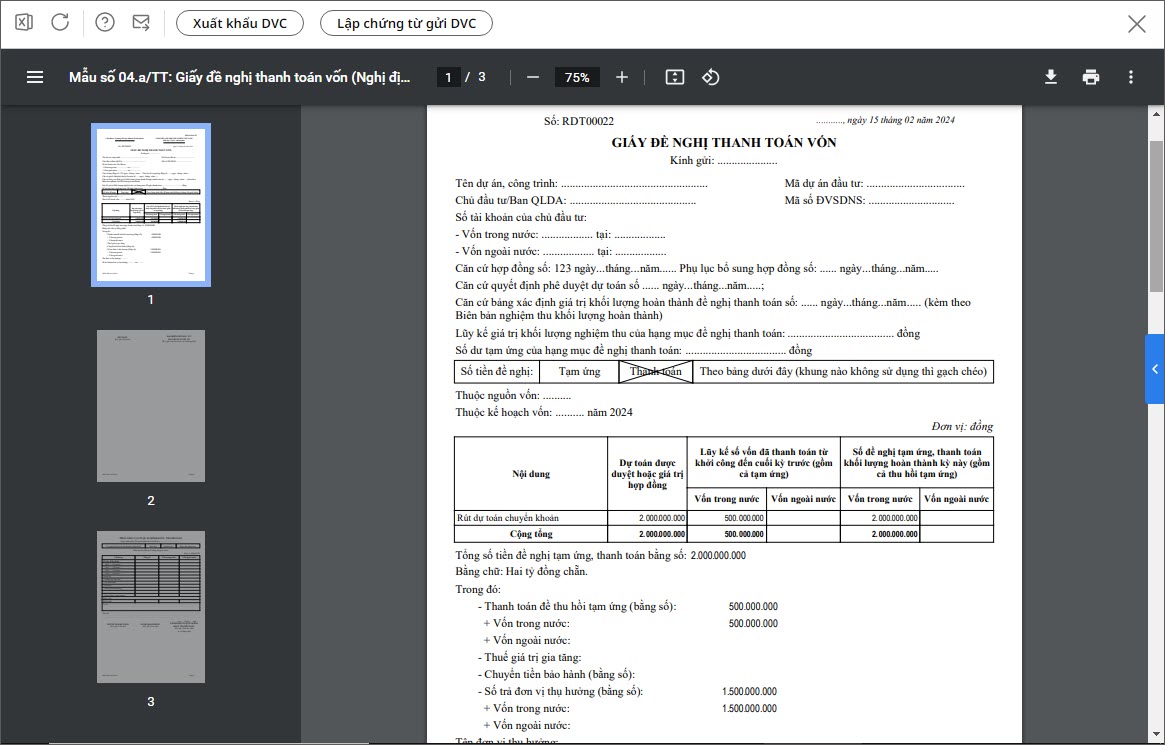Download the PDF document
Viewport: 1165px width, 745px height.
click(x=1051, y=77)
